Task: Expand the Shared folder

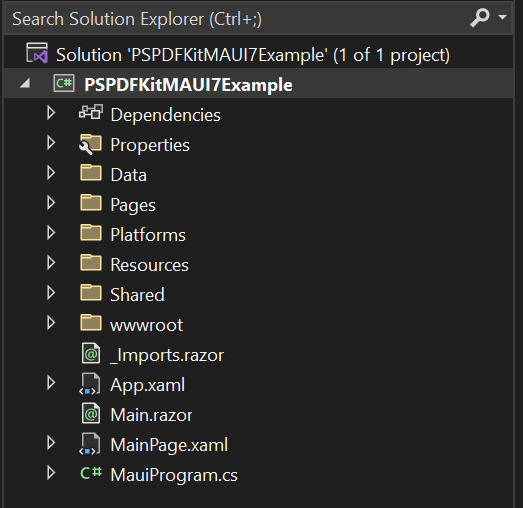Action: point(51,293)
